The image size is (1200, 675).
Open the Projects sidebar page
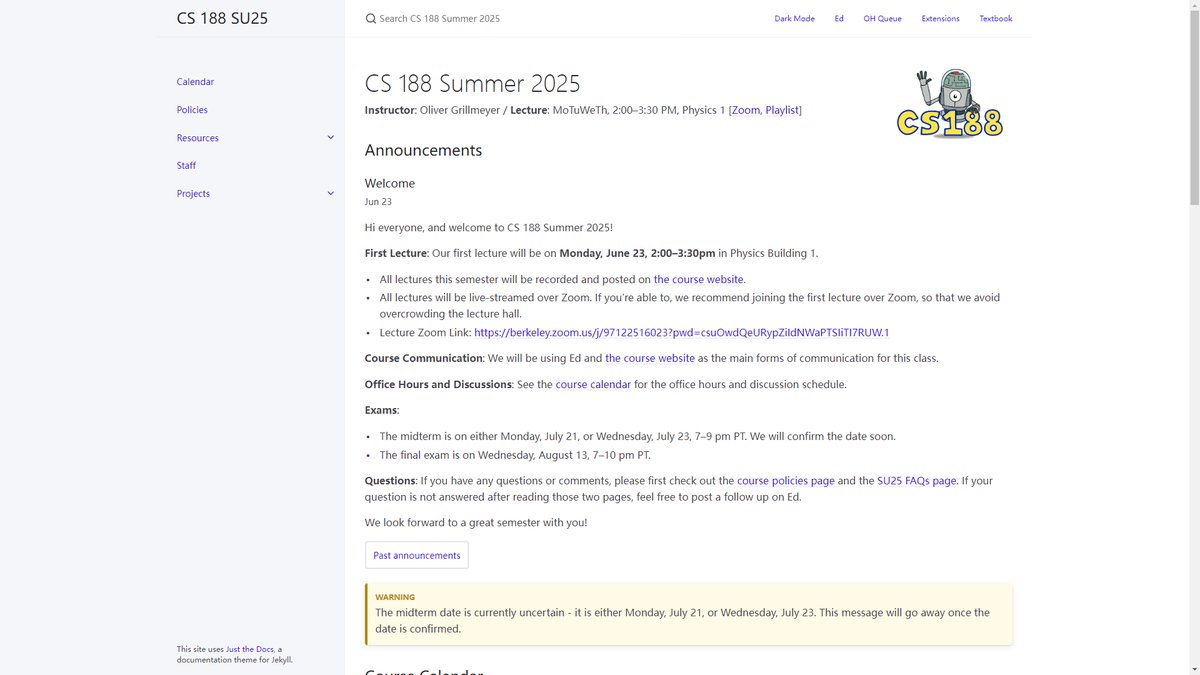tap(193, 194)
